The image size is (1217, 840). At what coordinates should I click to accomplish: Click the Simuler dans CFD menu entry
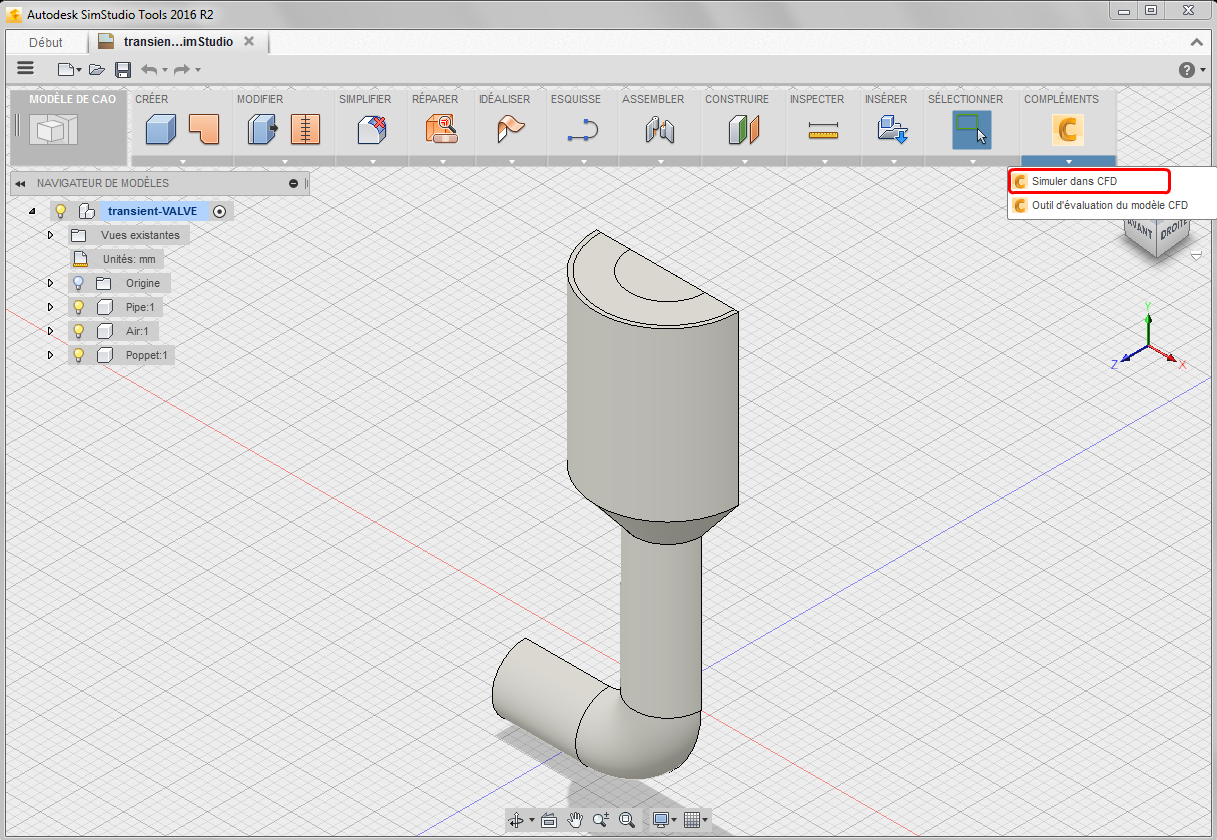click(x=1074, y=181)
